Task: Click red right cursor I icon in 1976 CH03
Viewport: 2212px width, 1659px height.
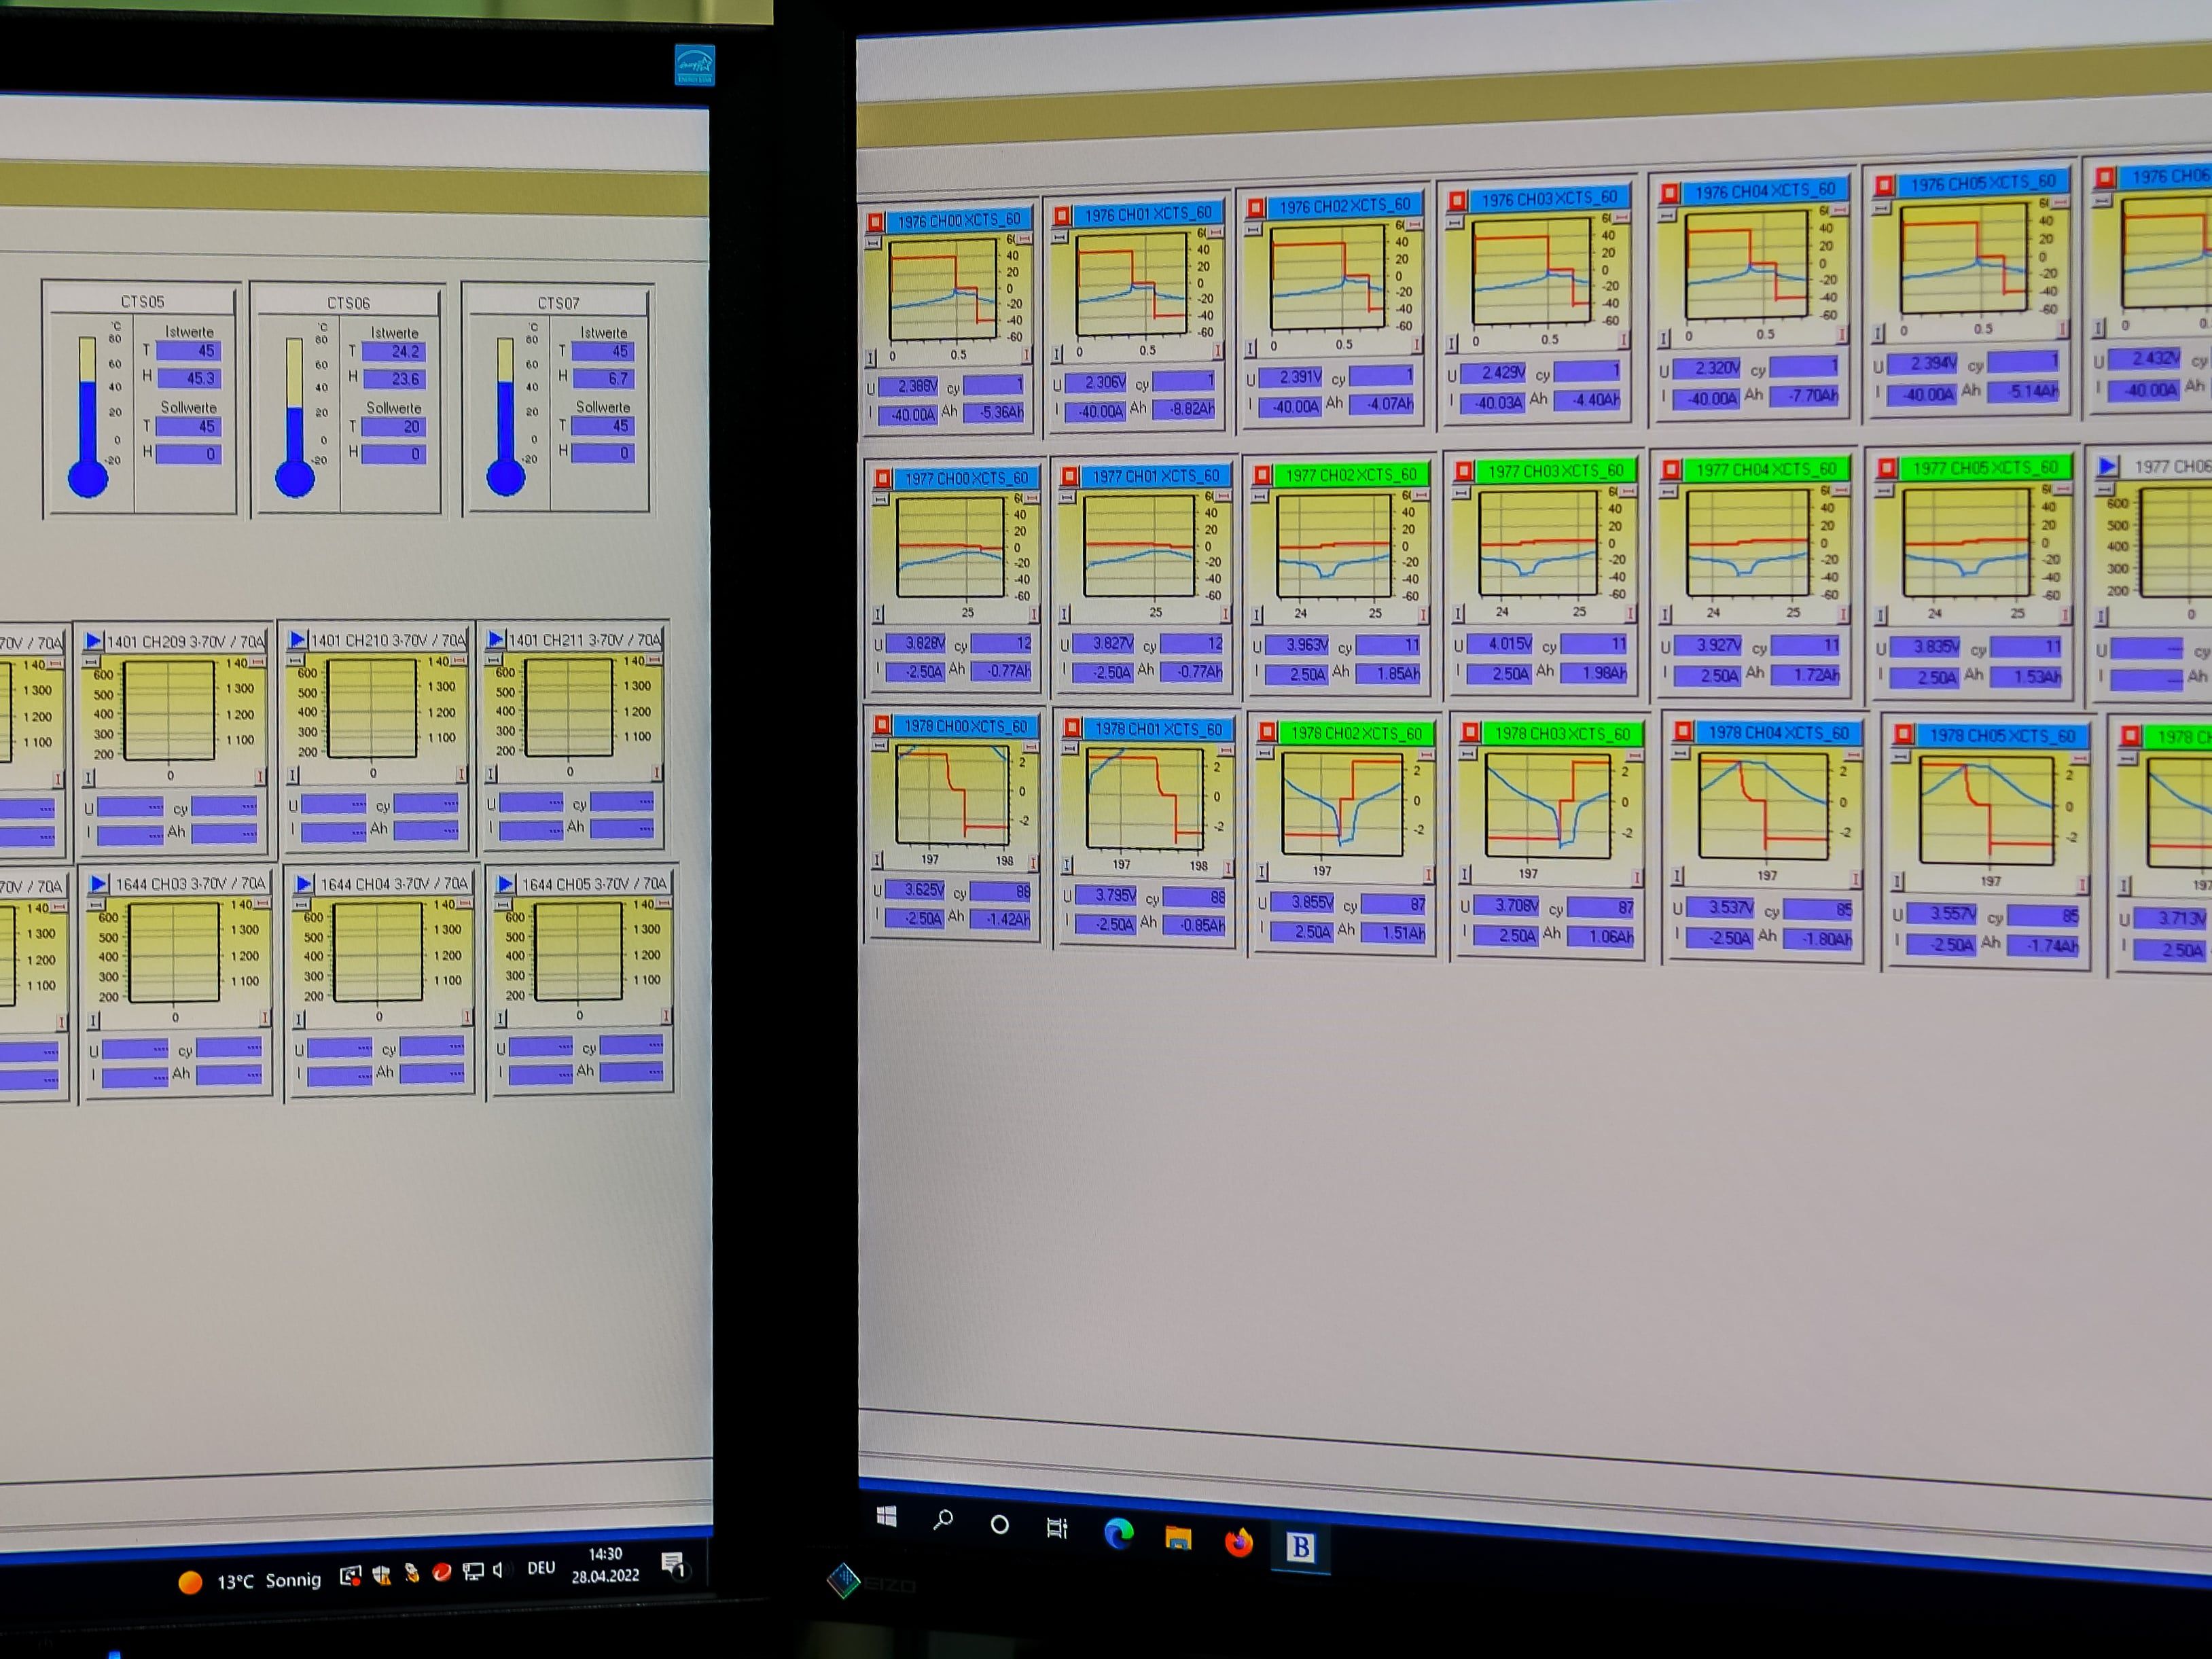Action: [x=1622, y=341]
